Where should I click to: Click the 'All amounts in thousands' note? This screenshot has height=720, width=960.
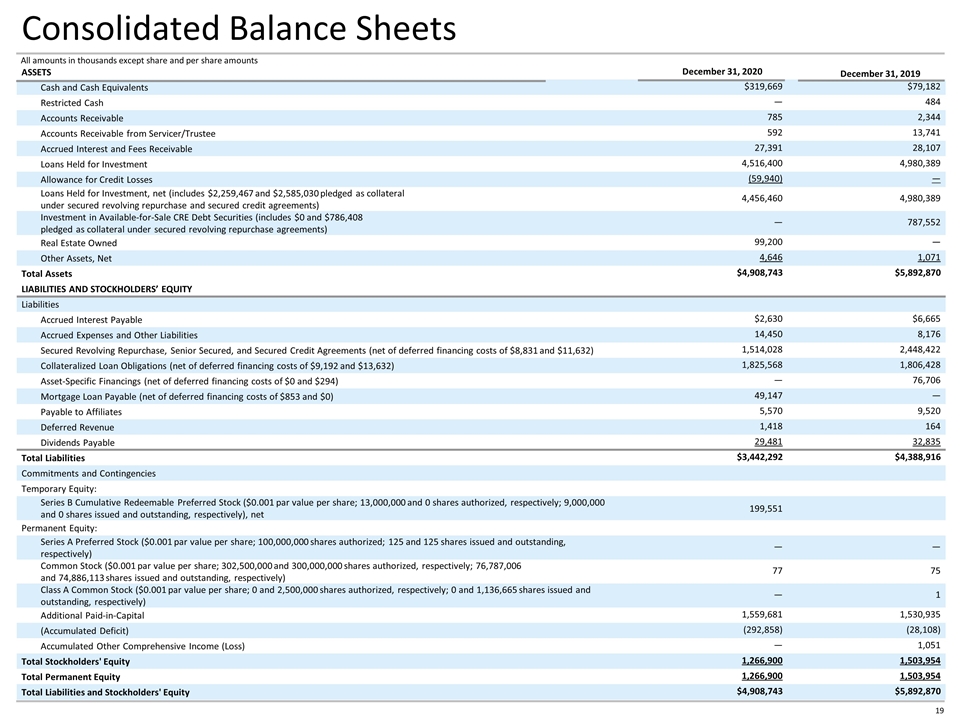coord(139,61)
